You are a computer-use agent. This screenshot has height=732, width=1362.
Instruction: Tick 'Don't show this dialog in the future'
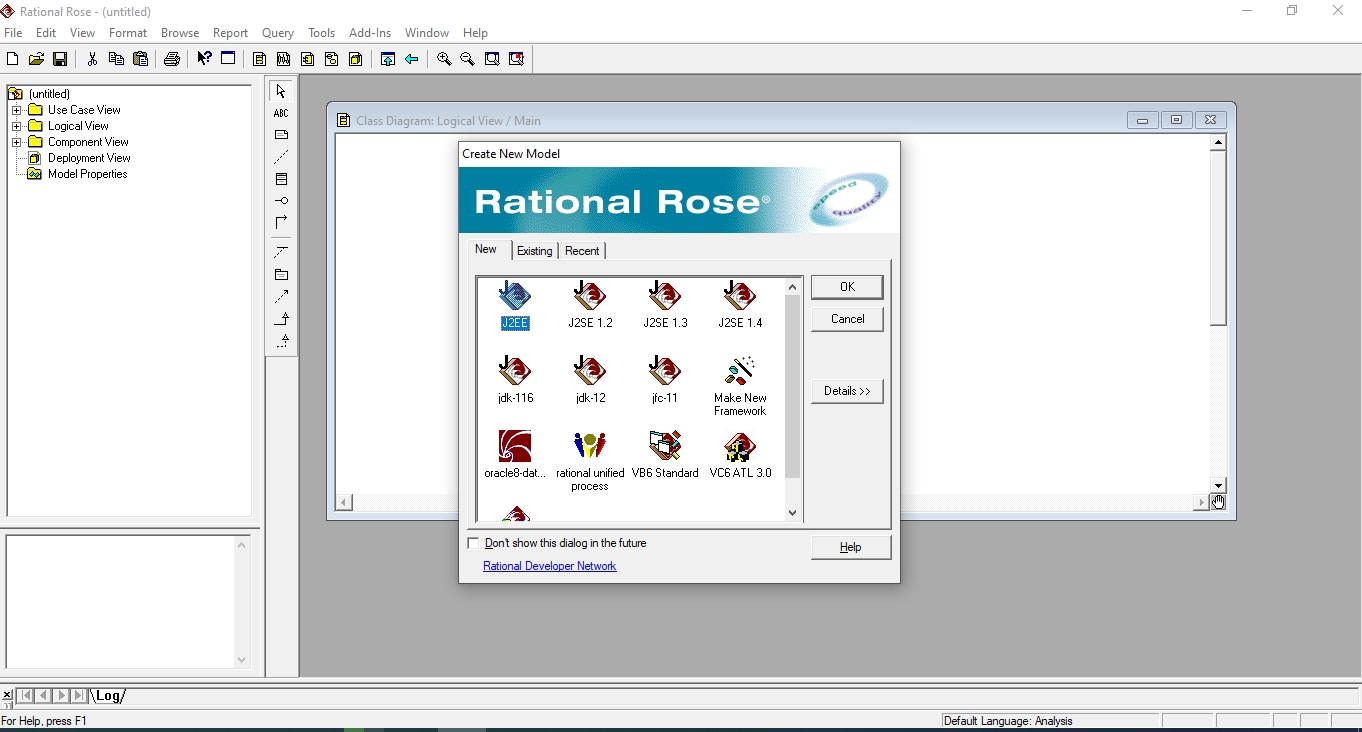tap(474, 543)
